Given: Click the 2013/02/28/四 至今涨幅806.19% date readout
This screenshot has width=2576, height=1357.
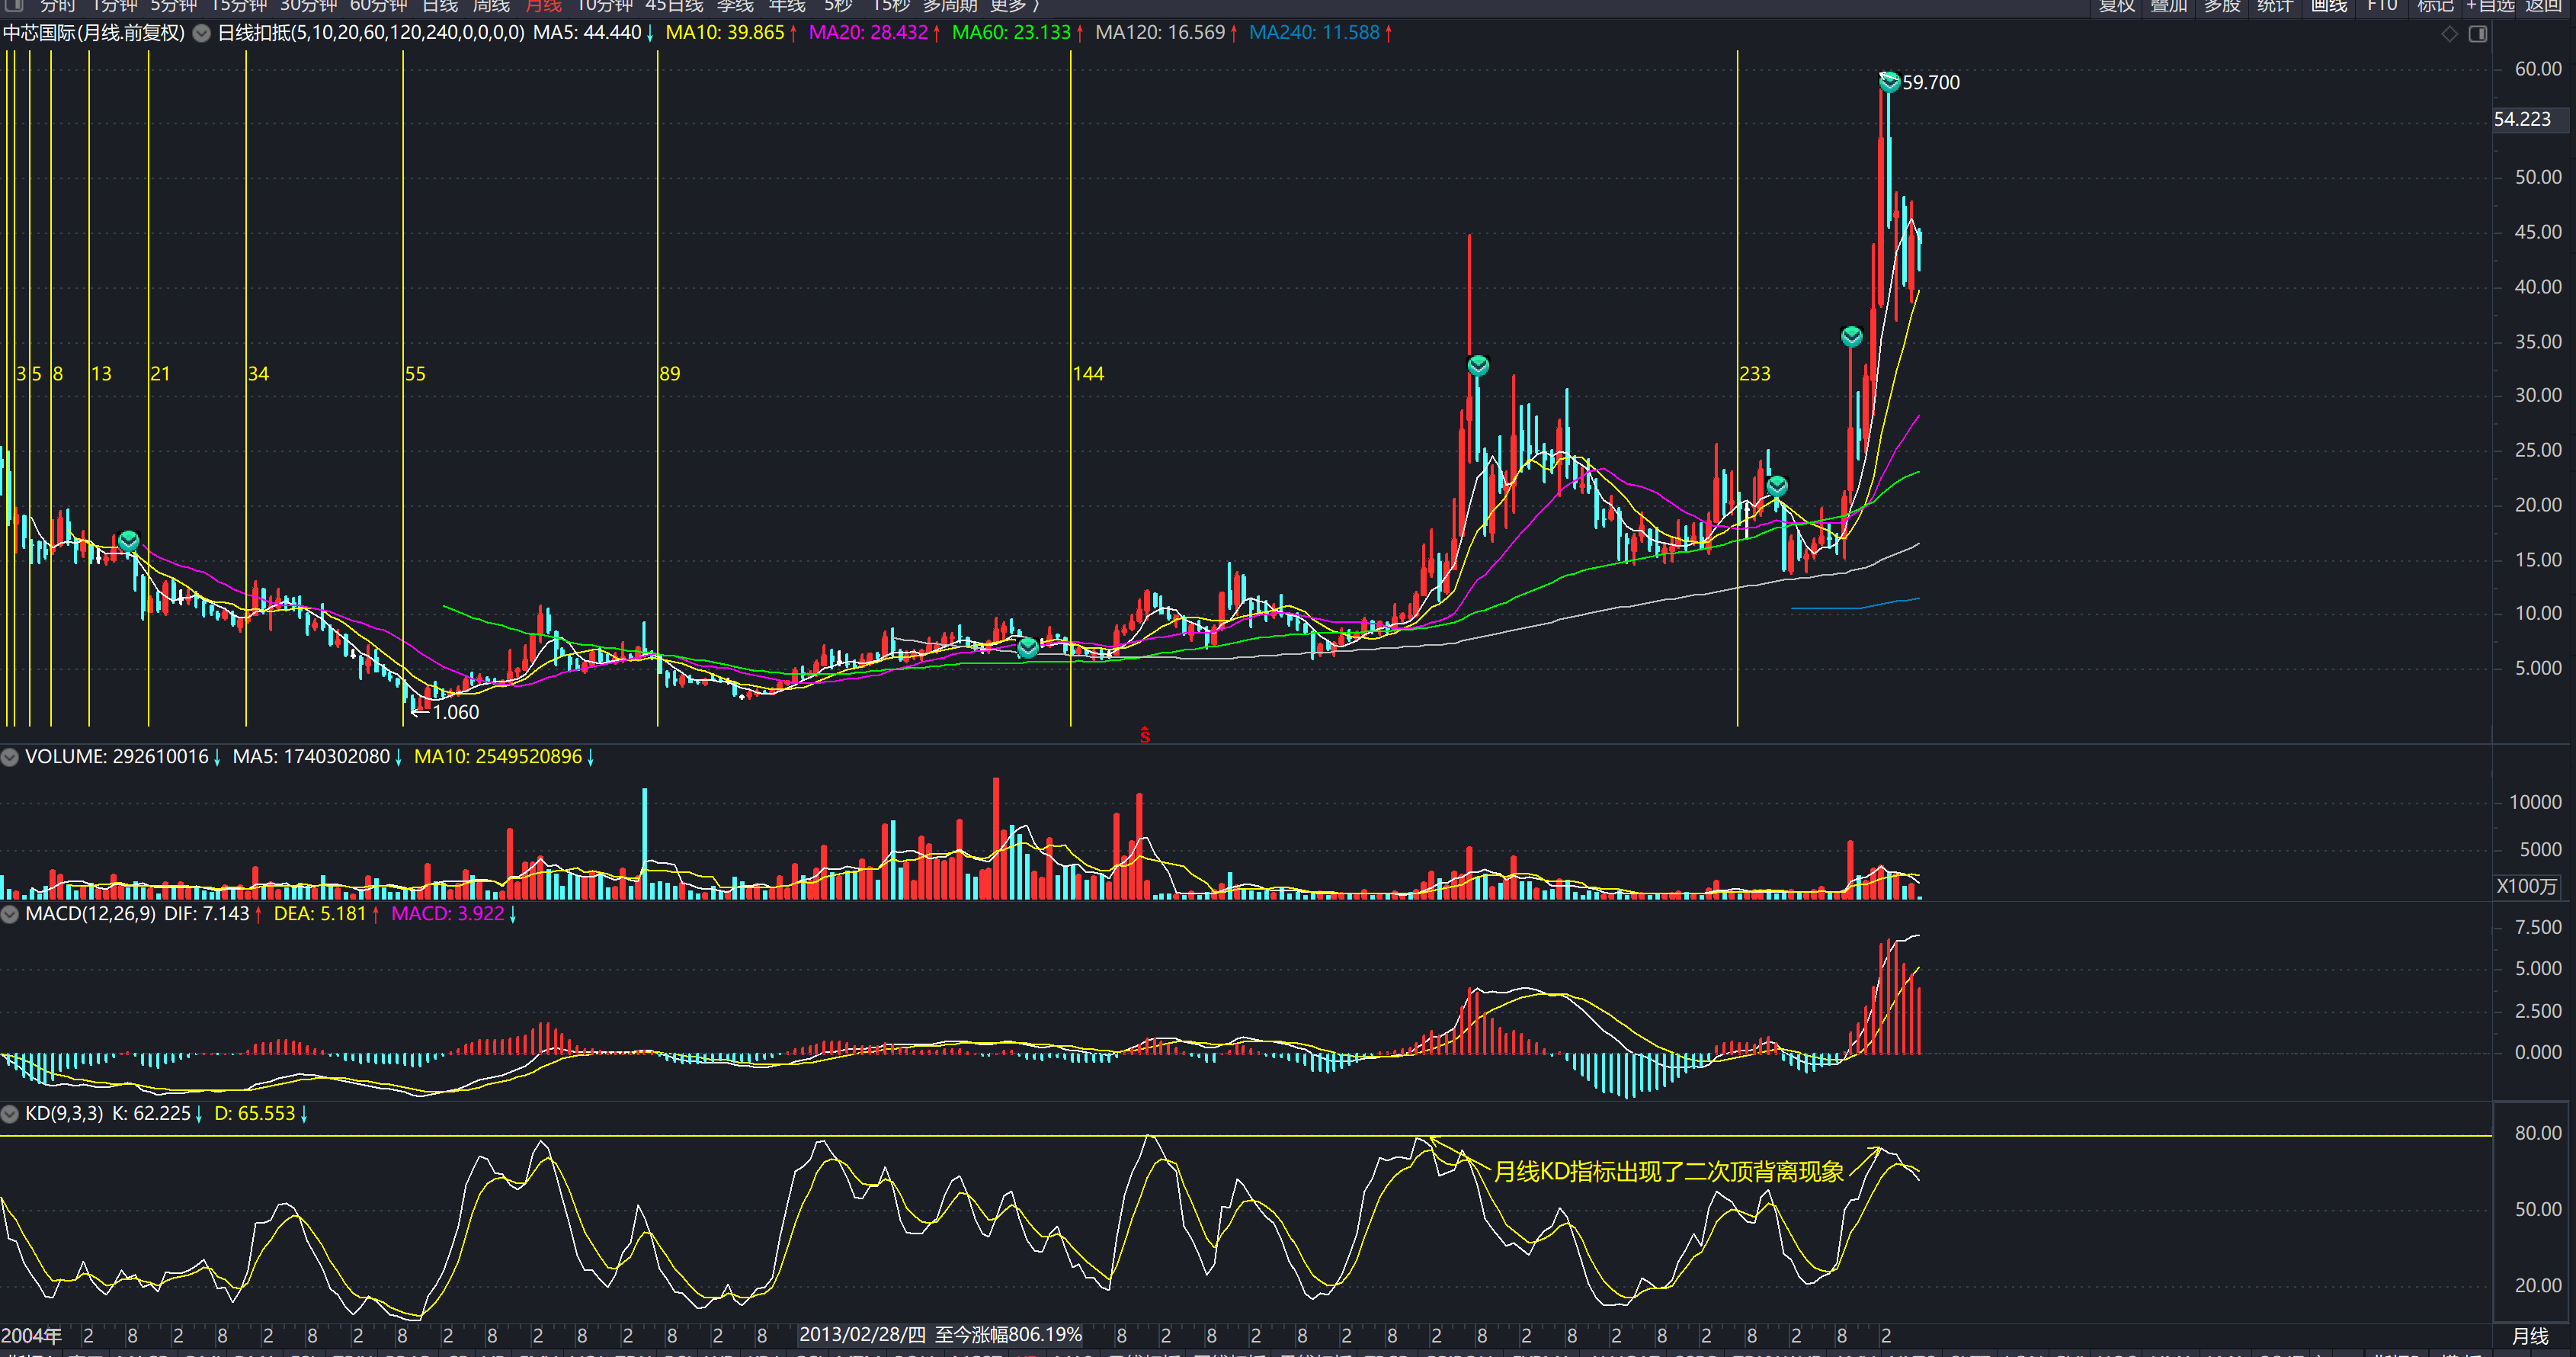Looking at the screenshot, I should [x=940, y=1335].
